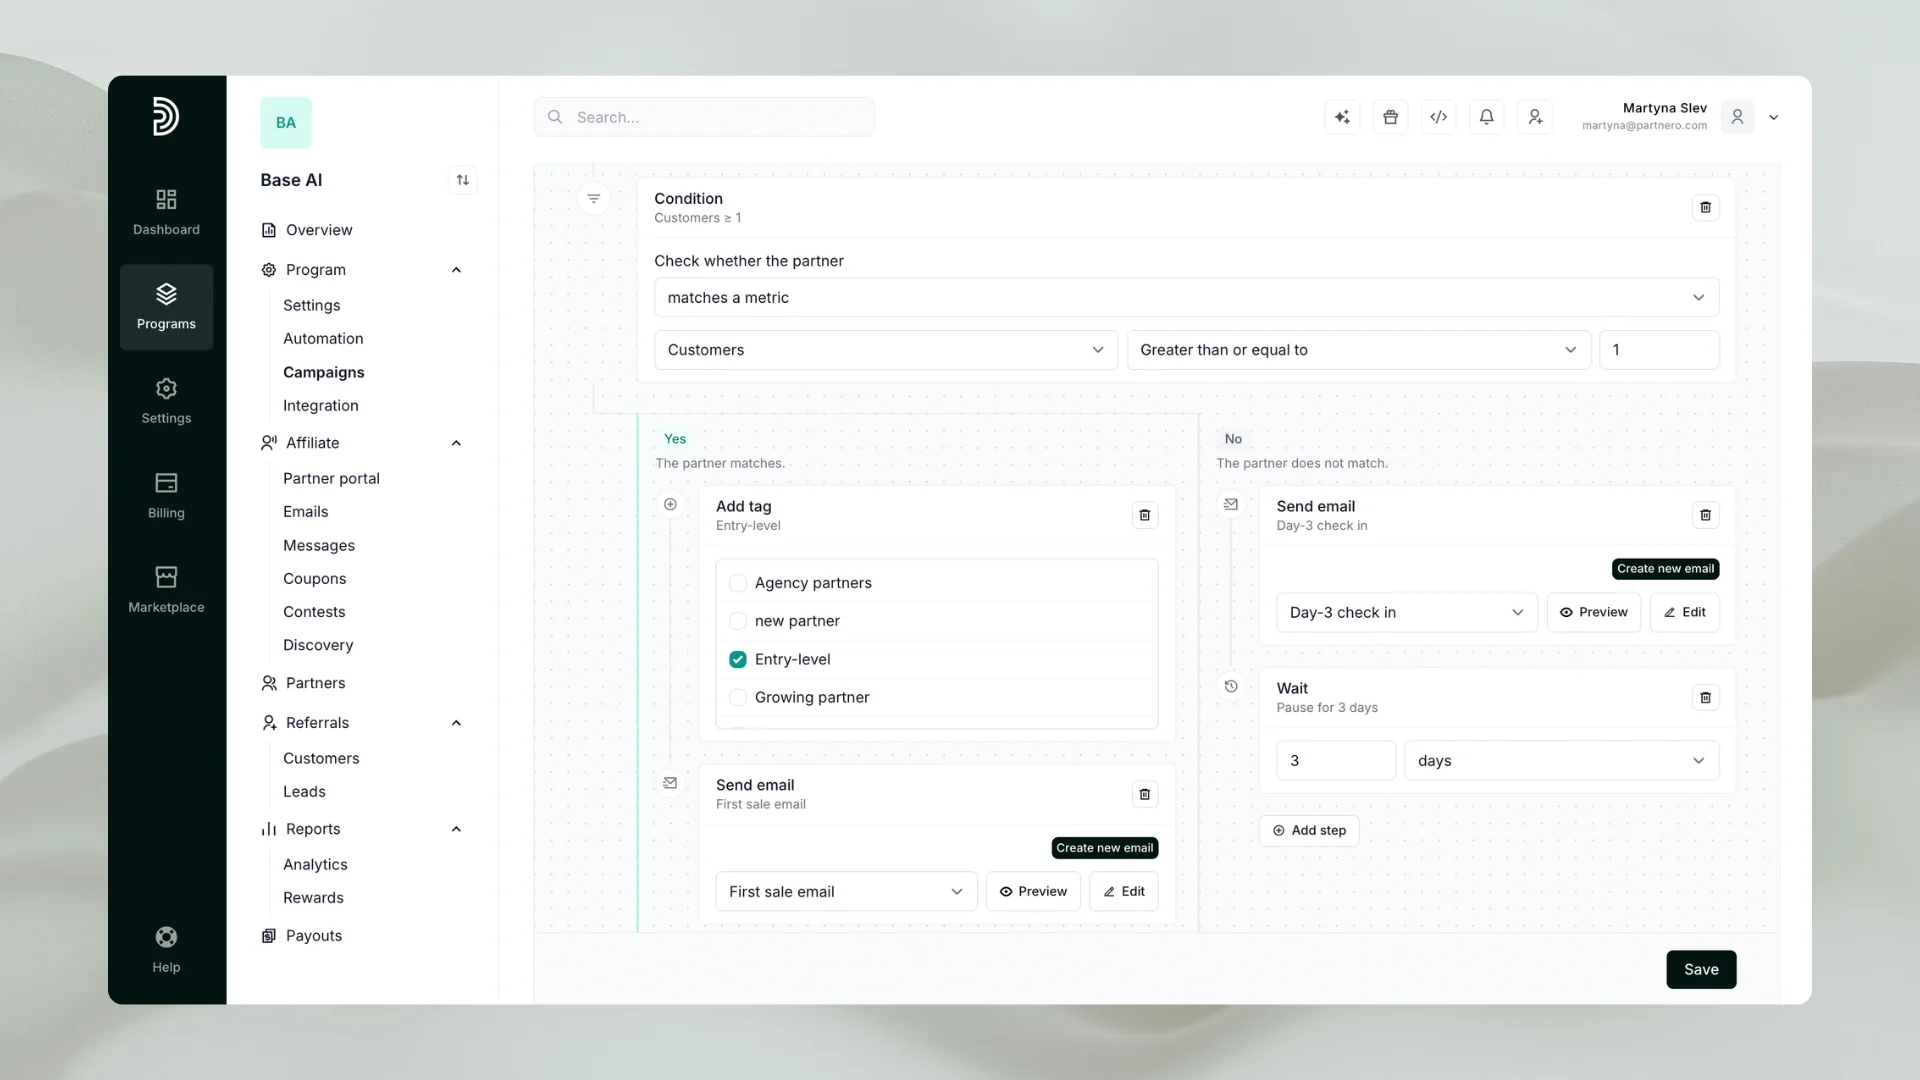Open the days unit dropdown
Image resolution: width=1920 pixels, height=1080 pixels.
click(x=1562, y=761)
